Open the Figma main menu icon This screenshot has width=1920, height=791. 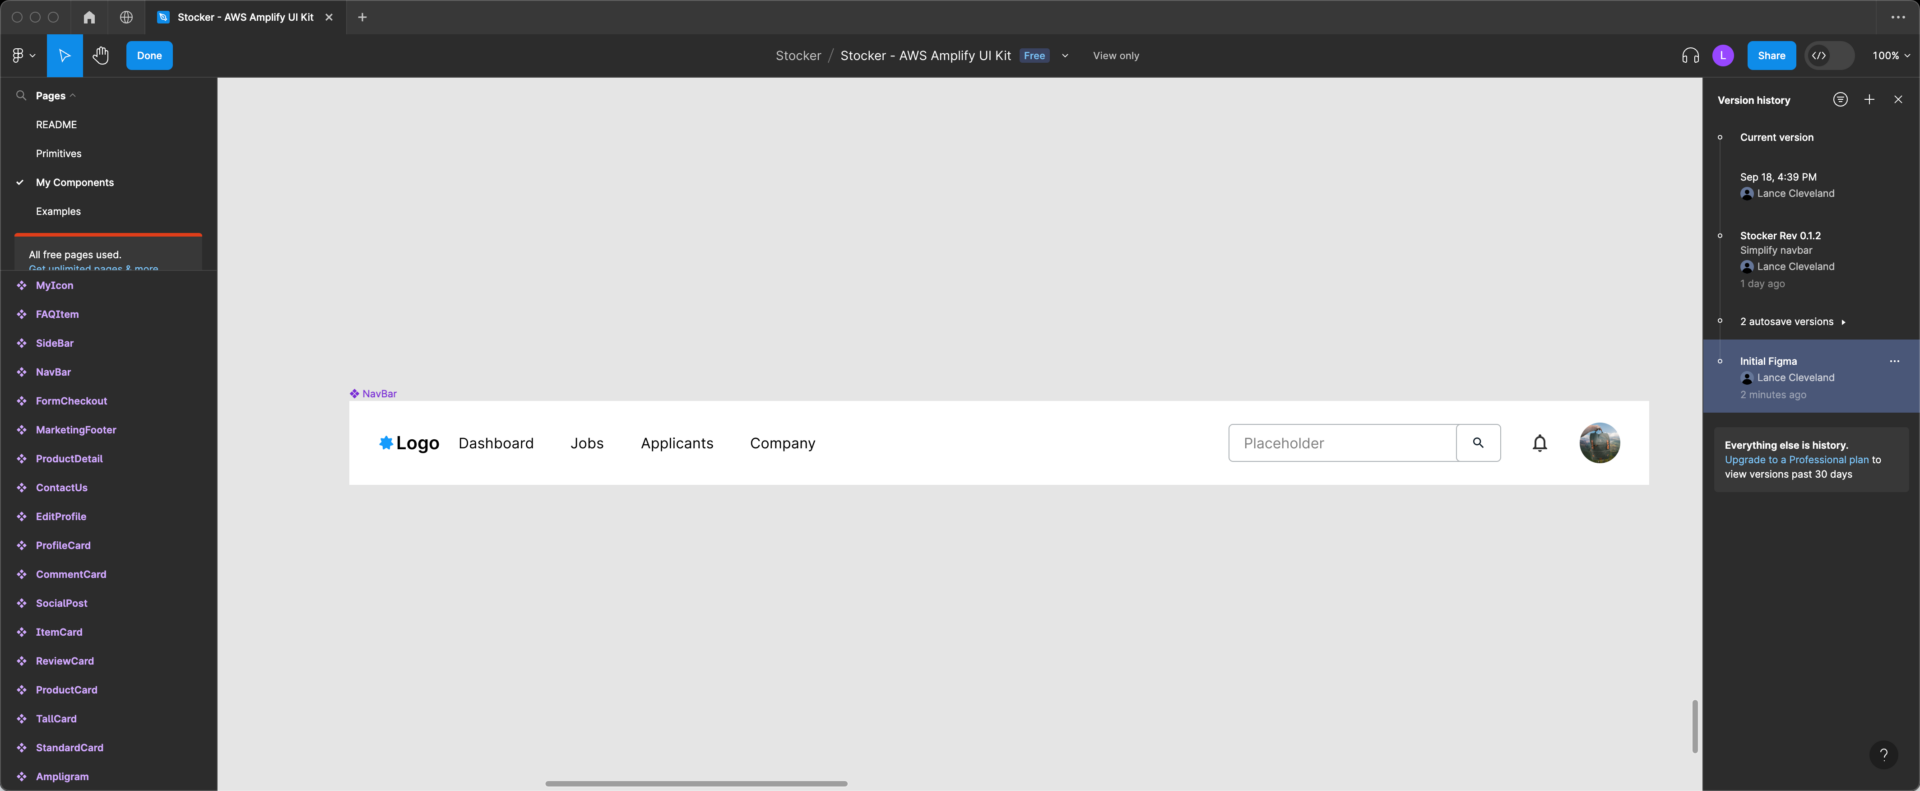(x=23, y=56)
